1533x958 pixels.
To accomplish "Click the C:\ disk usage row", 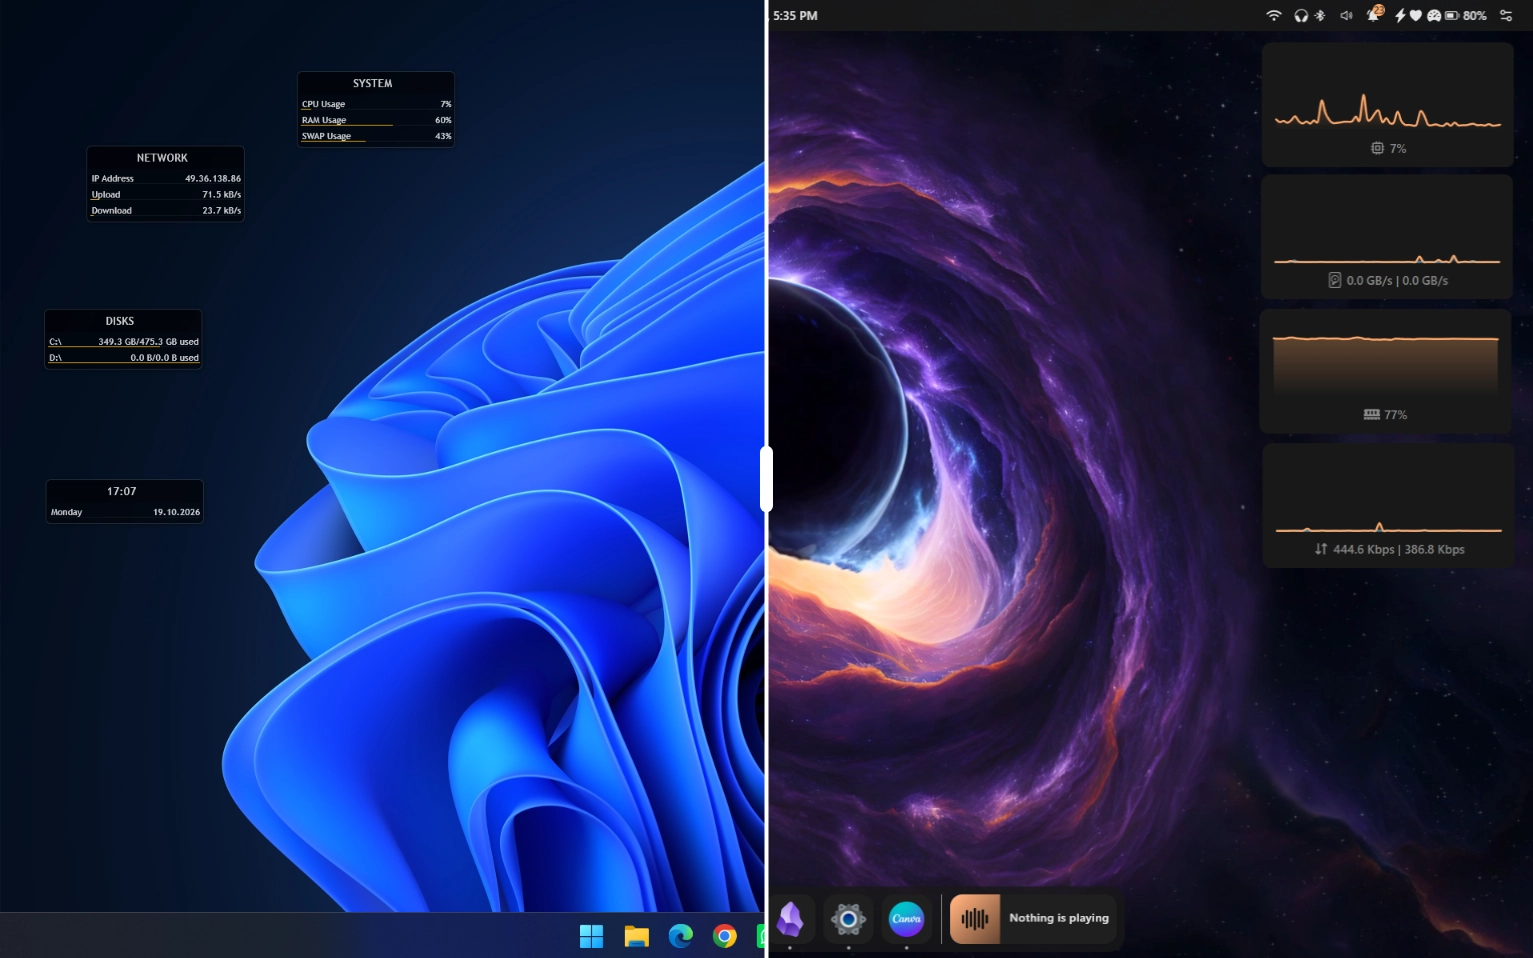I will click(124, 341).
